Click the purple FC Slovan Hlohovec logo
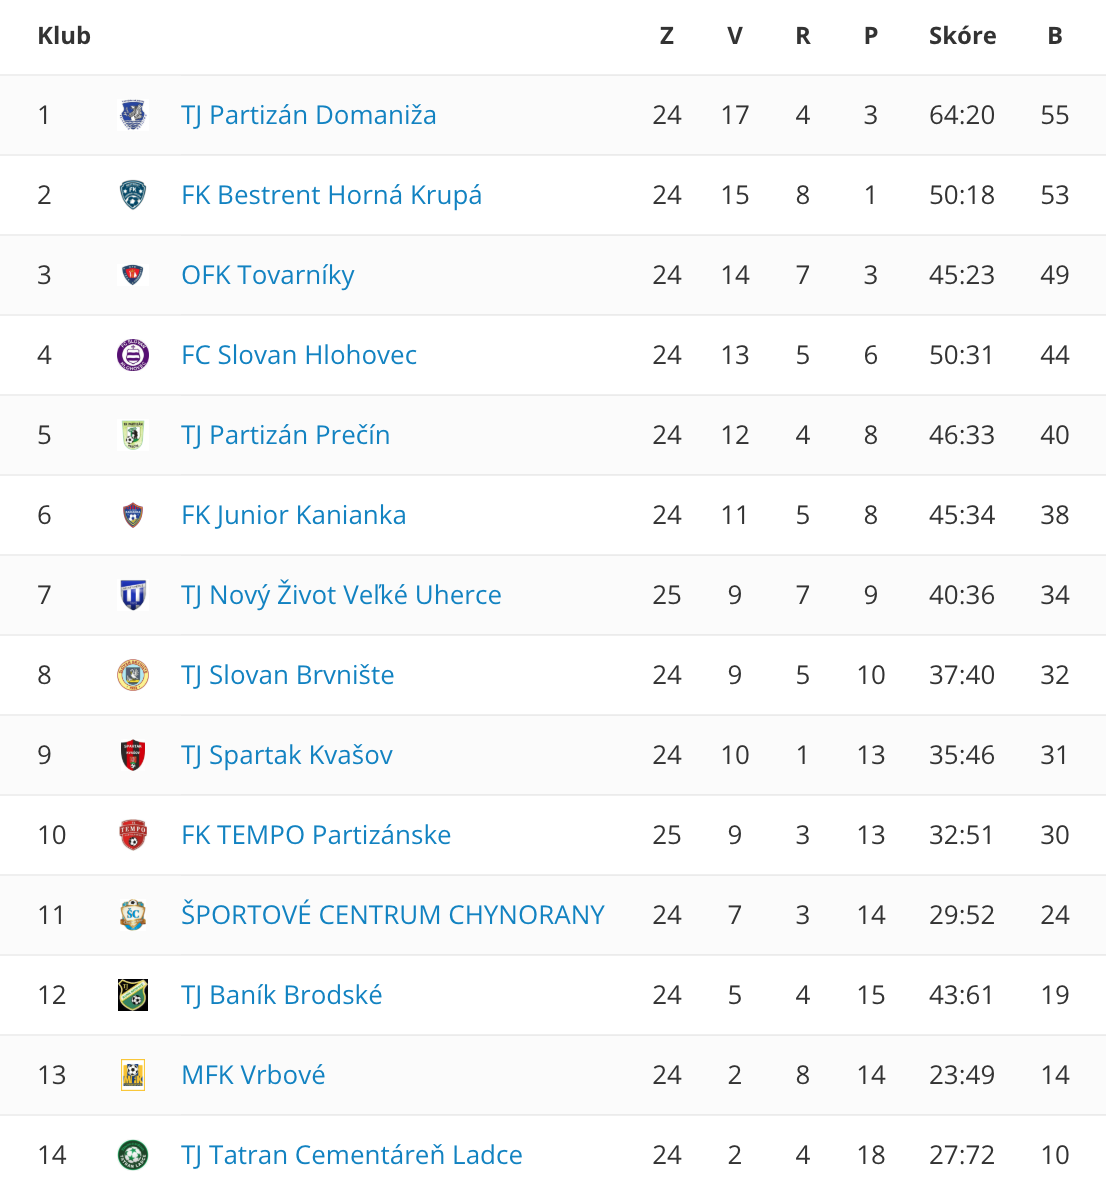 click(x=133, y=355)
